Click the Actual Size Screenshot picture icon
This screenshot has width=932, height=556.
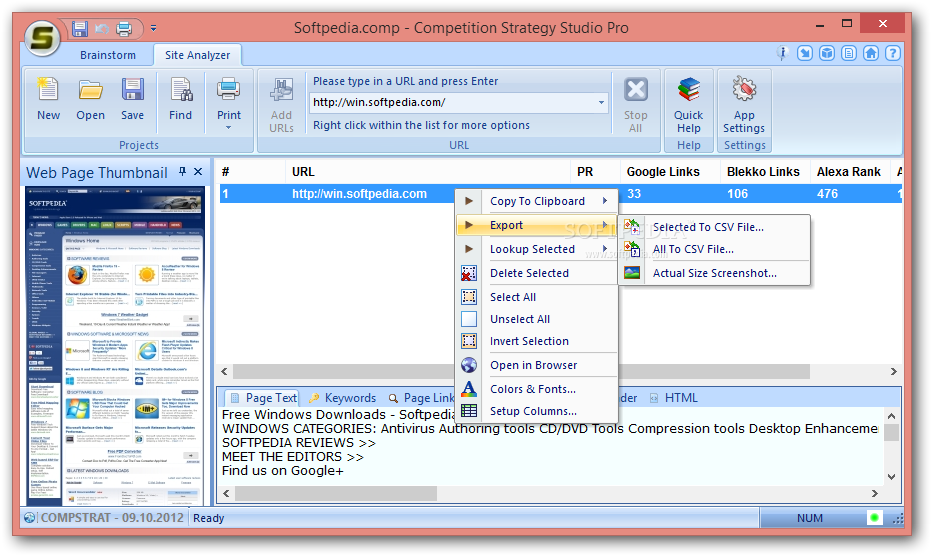tap(632, 273)
